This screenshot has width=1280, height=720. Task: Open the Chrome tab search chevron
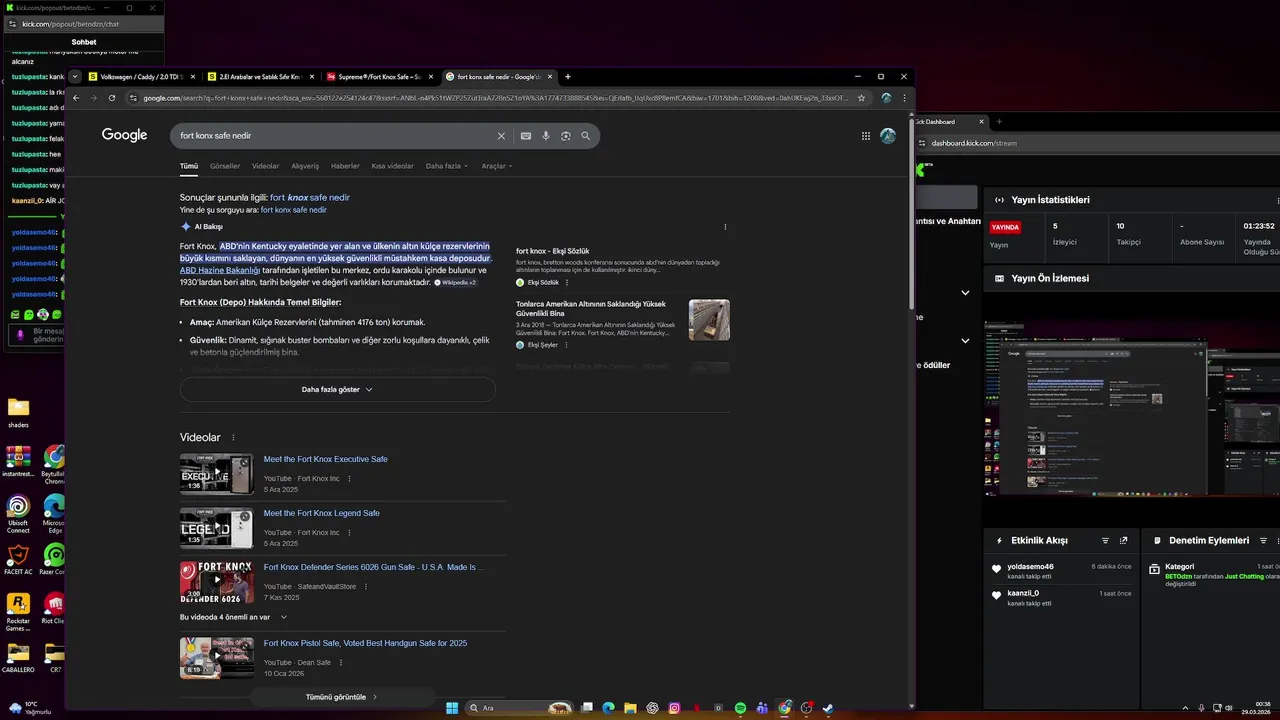pos(75,77)
